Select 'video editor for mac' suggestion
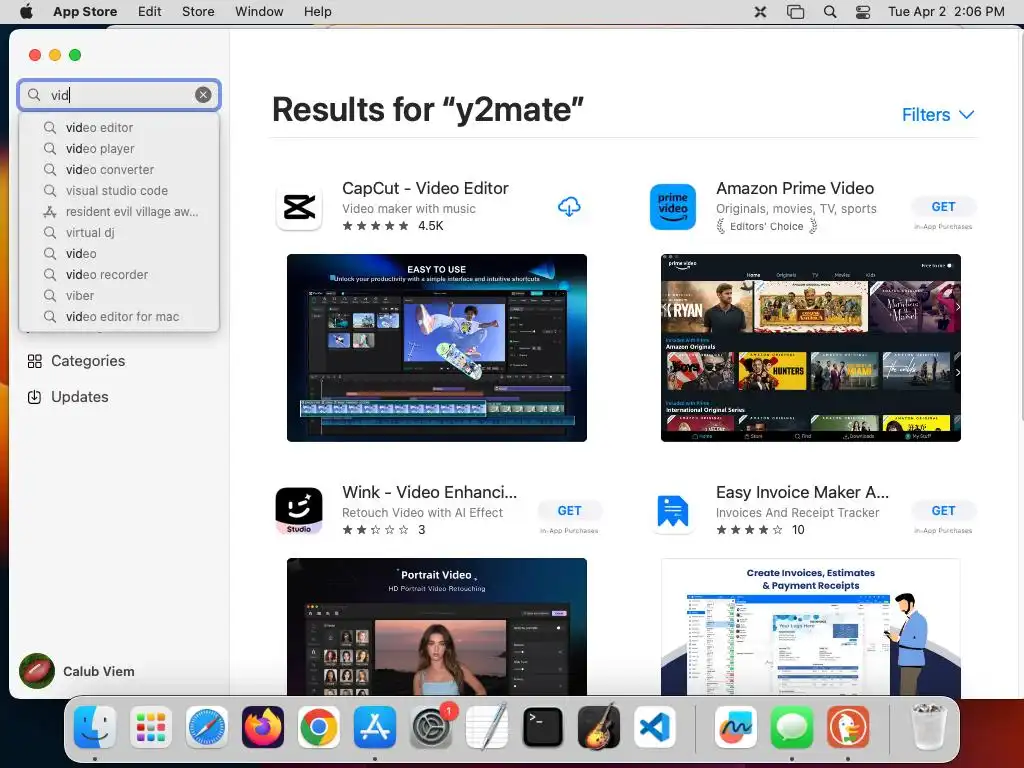The width and height of the screenshot is (1024, 768). coord(120,316)
